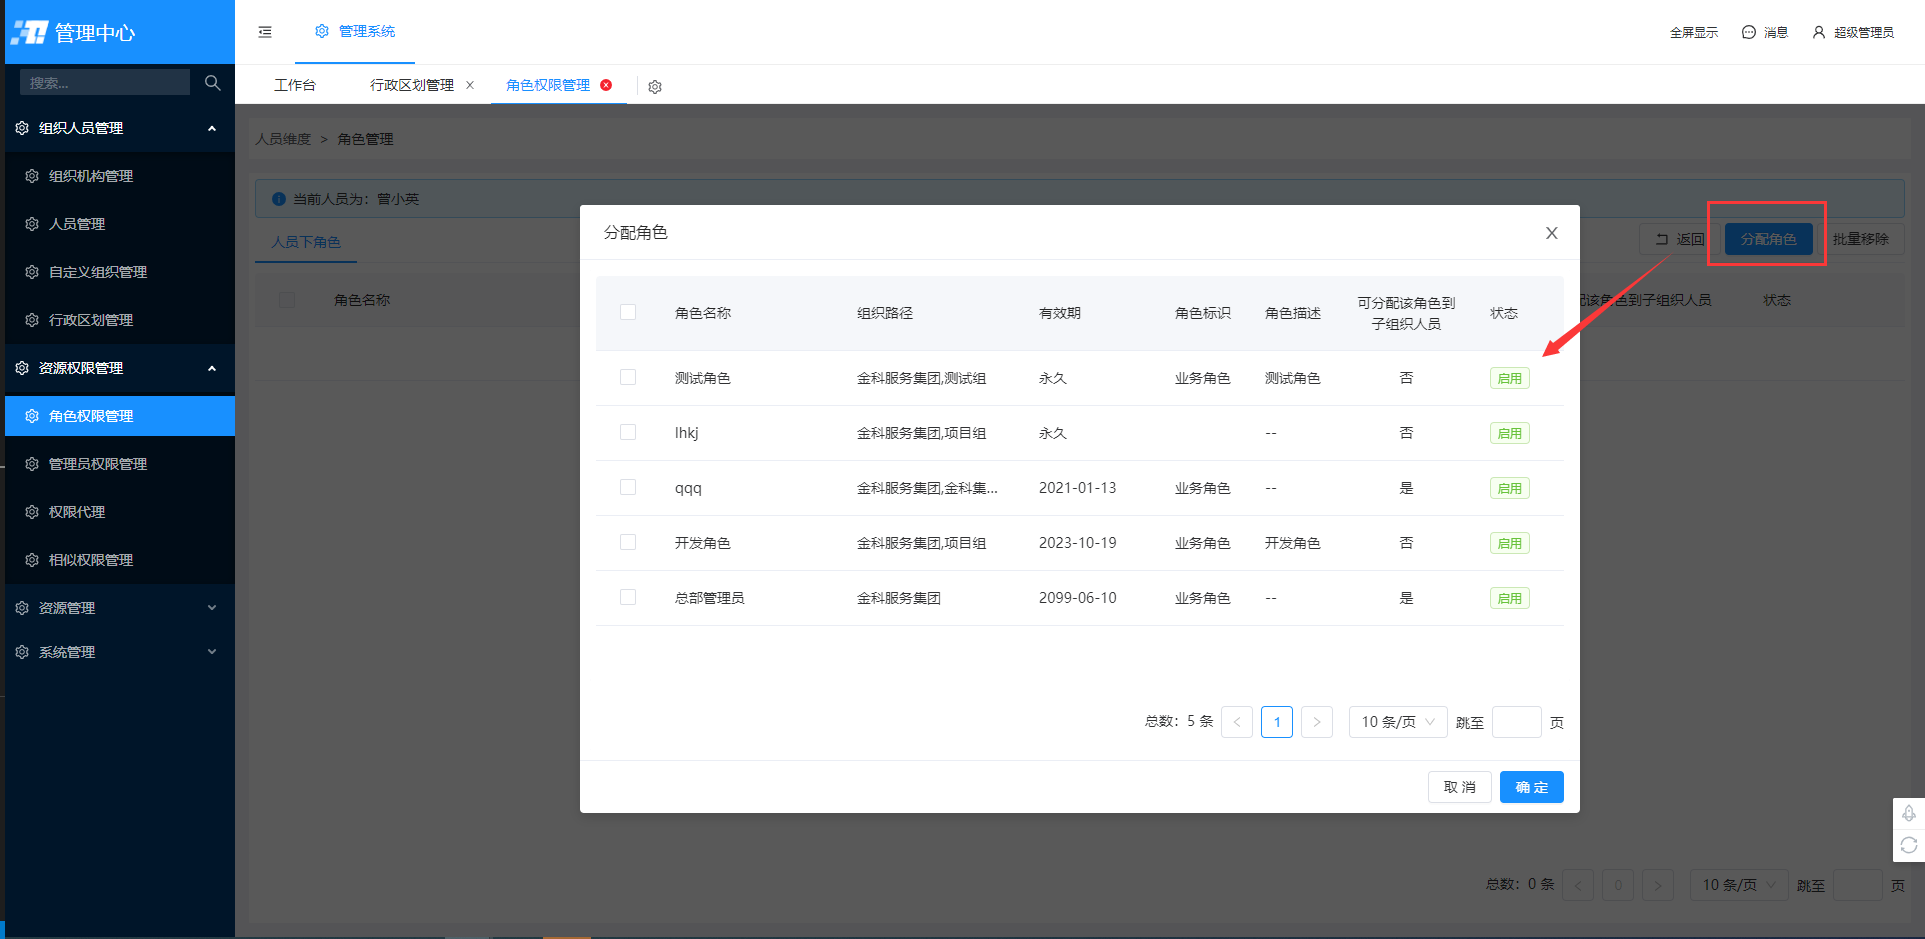Close the 角色权限管理 tab with red X
The width and height of the screenshot is (1925, 939).
point(606,85)
